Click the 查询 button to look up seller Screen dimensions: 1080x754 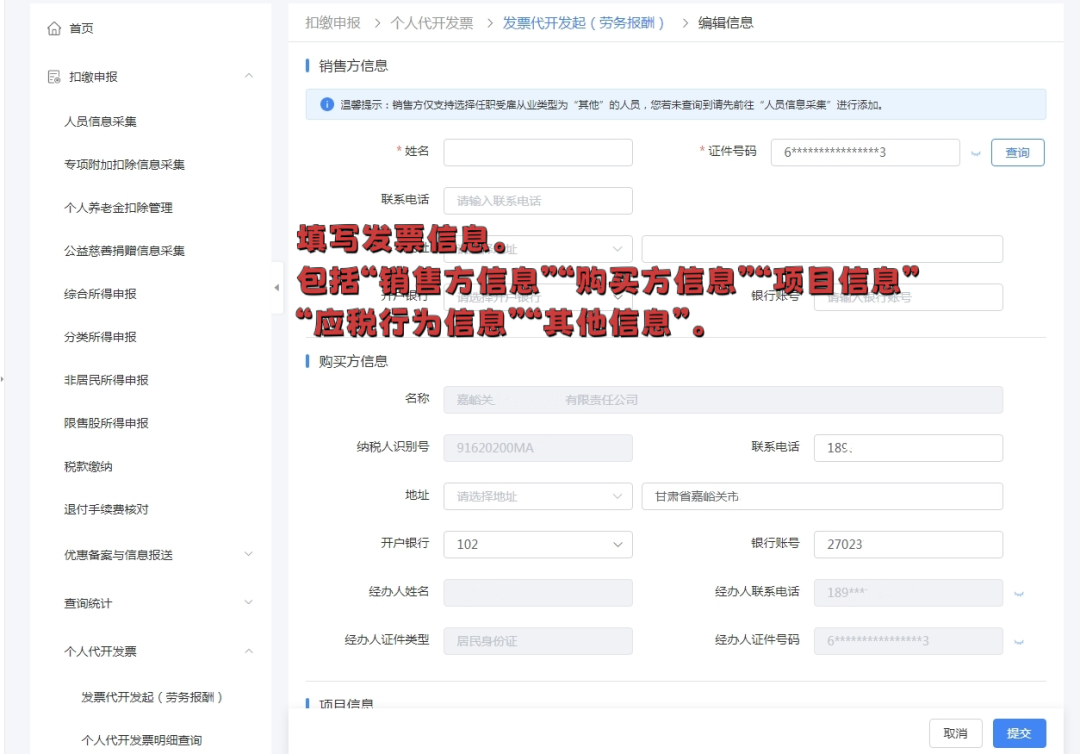1017,152
